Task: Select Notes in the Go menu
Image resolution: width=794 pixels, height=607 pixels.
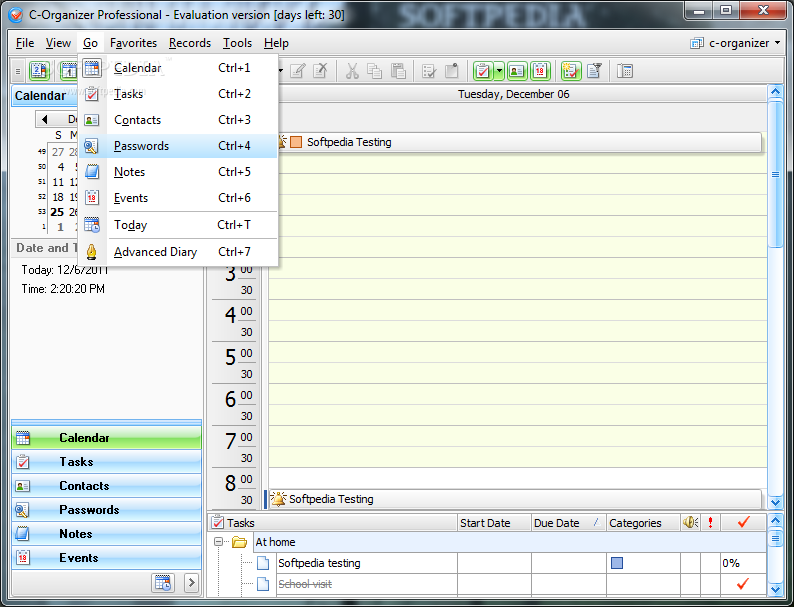Action: coord(178,172)
